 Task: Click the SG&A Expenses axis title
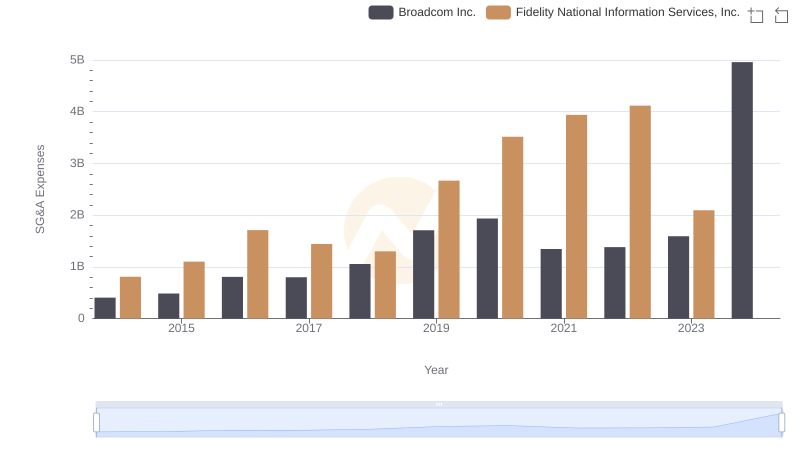coord(40,189)
